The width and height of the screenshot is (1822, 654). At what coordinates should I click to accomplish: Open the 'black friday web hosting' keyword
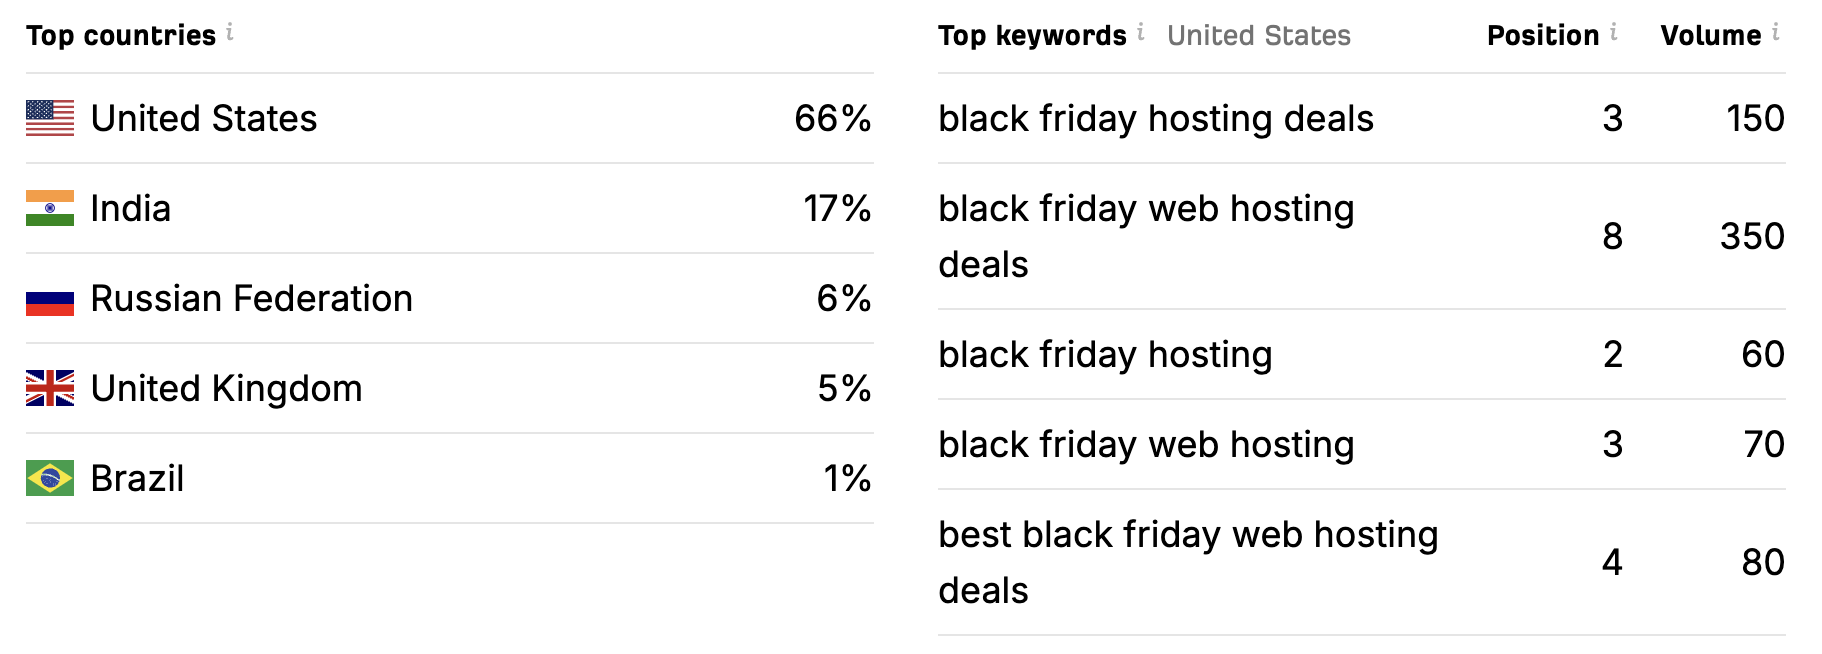coord(1146,445)
